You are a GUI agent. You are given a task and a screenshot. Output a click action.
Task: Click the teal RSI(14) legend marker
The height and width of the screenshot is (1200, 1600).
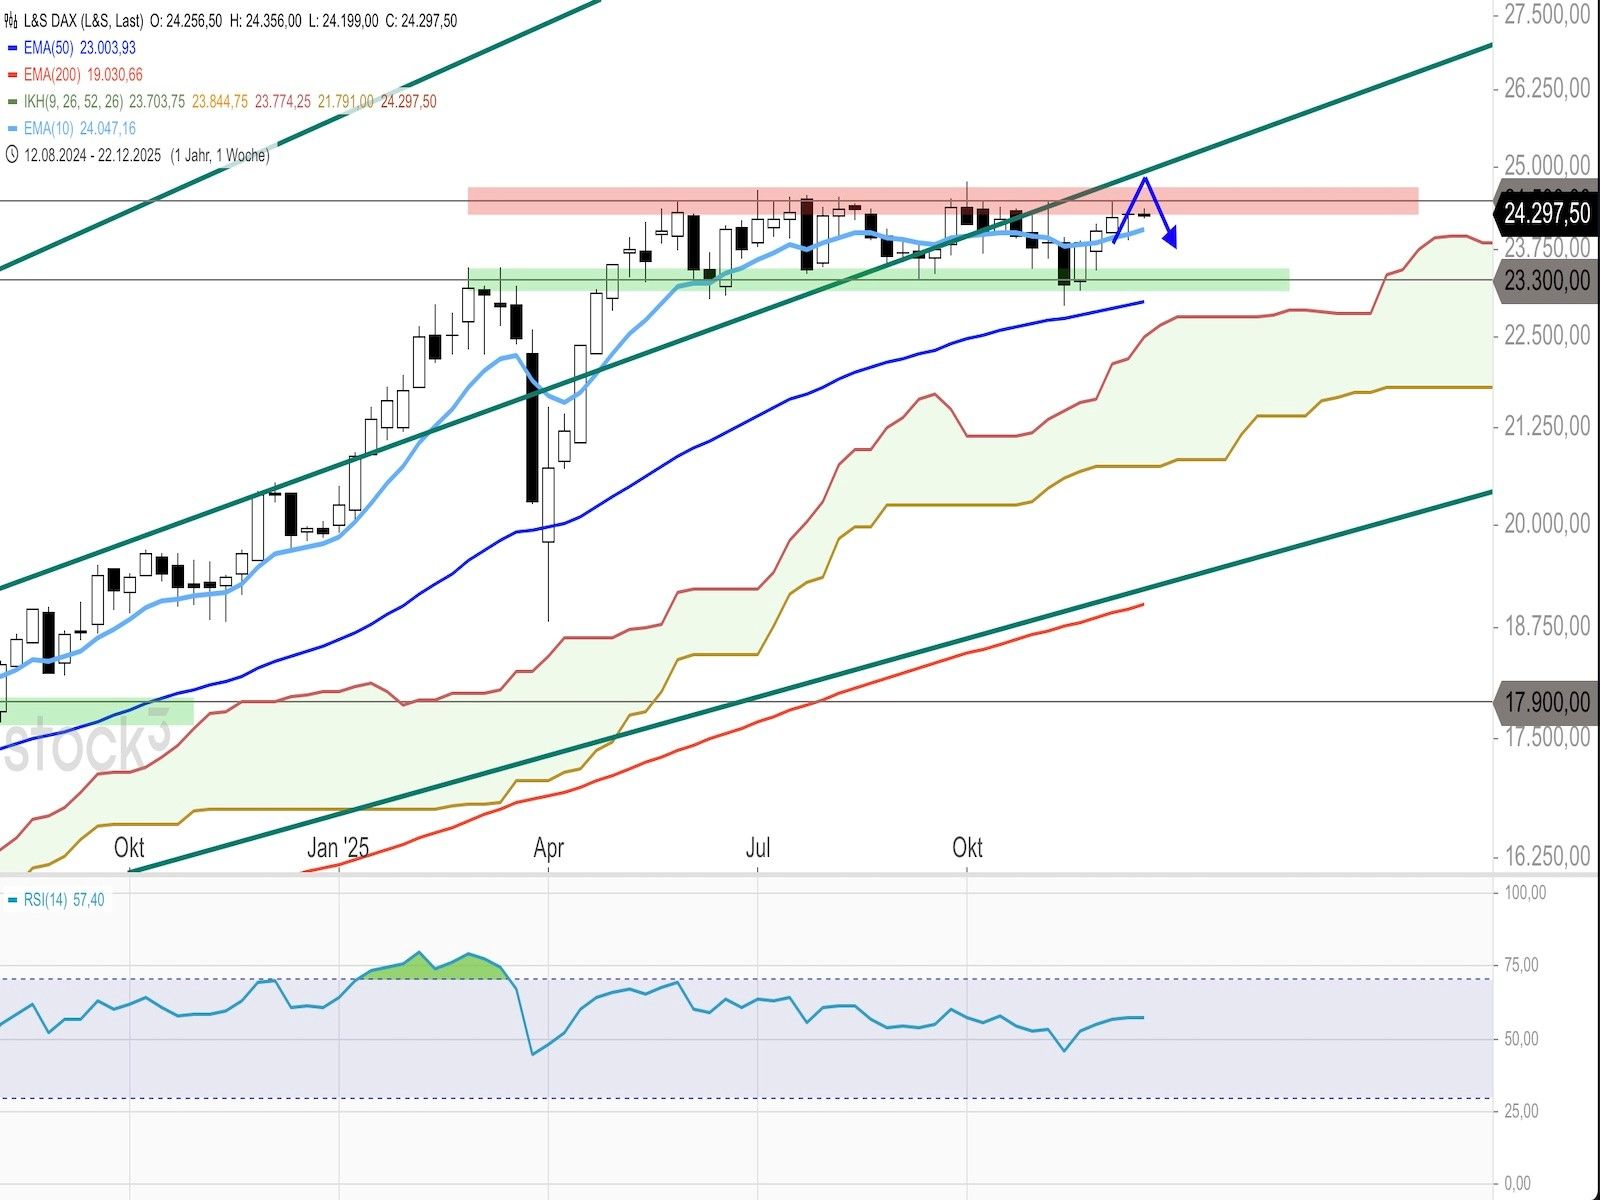point(12,900)
